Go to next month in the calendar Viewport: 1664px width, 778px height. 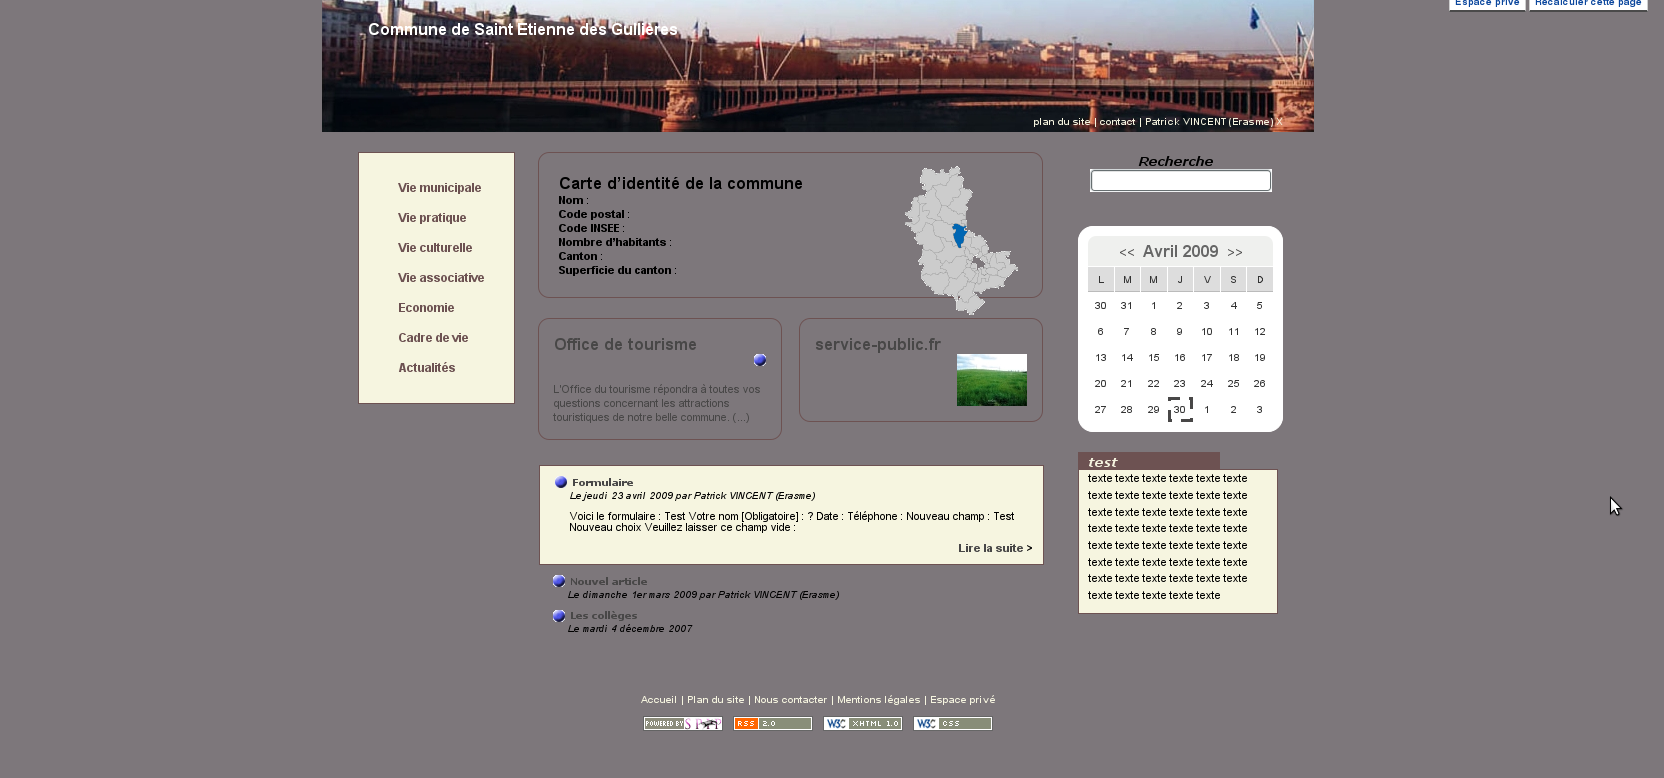click(x=1235, y=253)
